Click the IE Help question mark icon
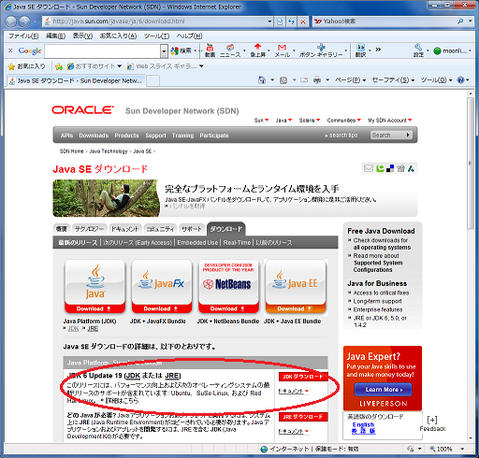The width and height of the screenshot is (479, 458). [x=461, y=80]
